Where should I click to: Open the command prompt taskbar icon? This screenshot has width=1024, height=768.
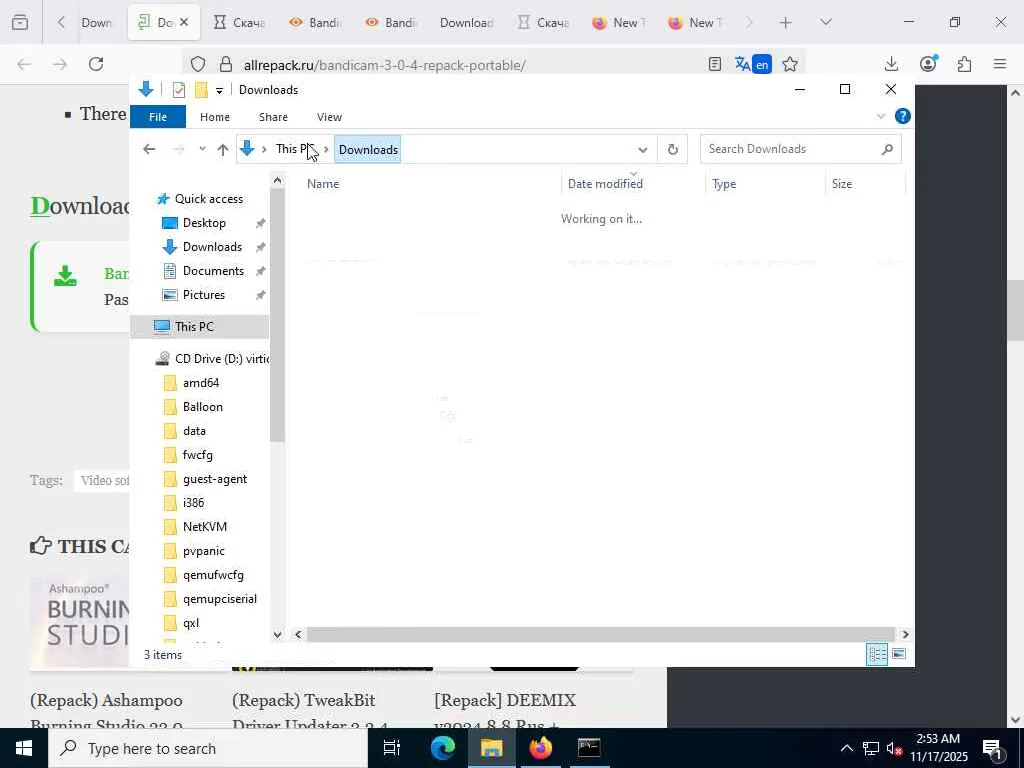589,748
